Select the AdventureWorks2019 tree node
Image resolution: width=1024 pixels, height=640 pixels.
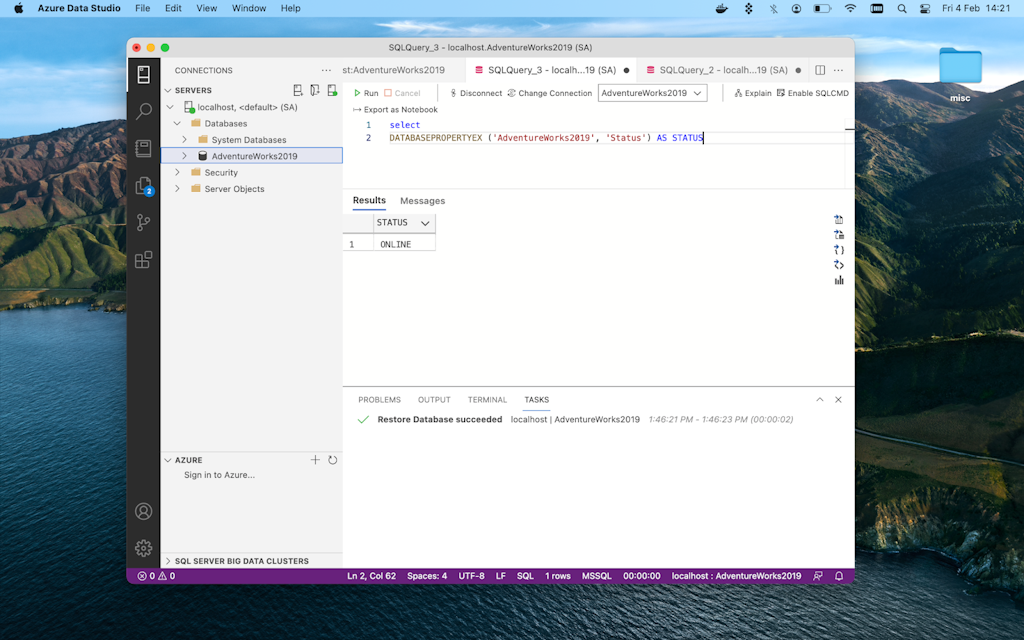click(254, 156)
